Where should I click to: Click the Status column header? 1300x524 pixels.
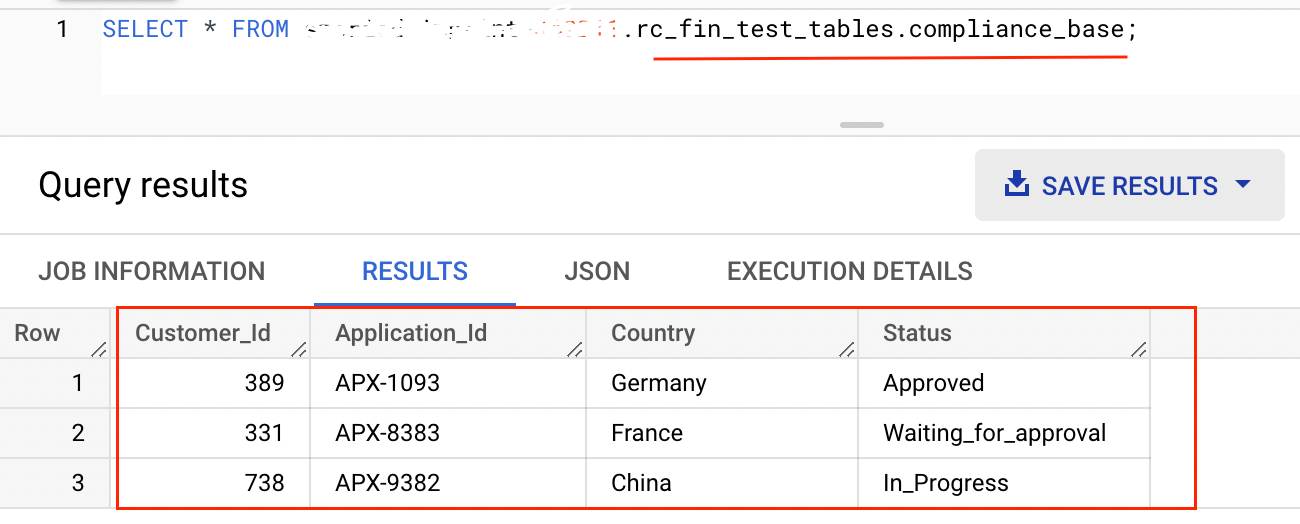point(918,333)
